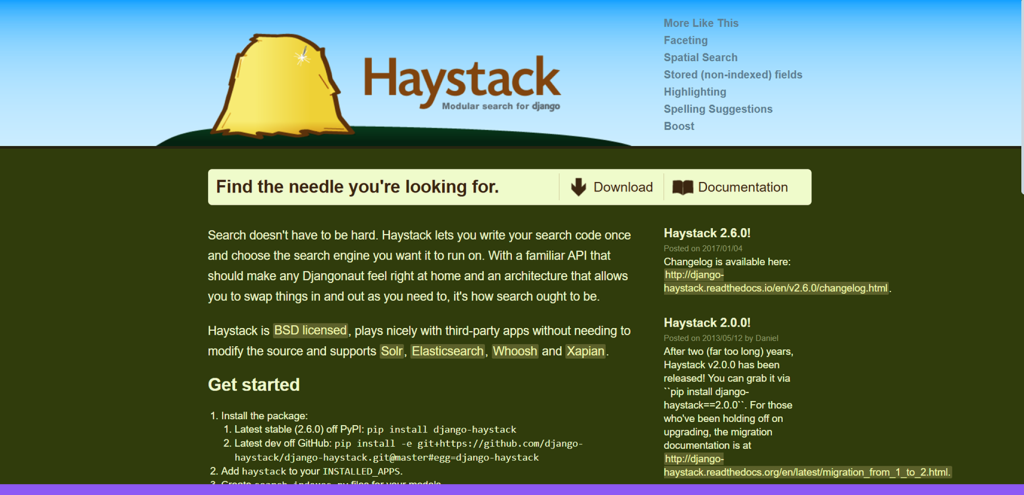This screenshot has height=495, width=1024.
Task: Open Stored (non-indexed) fields link
Action: point(732,74)
